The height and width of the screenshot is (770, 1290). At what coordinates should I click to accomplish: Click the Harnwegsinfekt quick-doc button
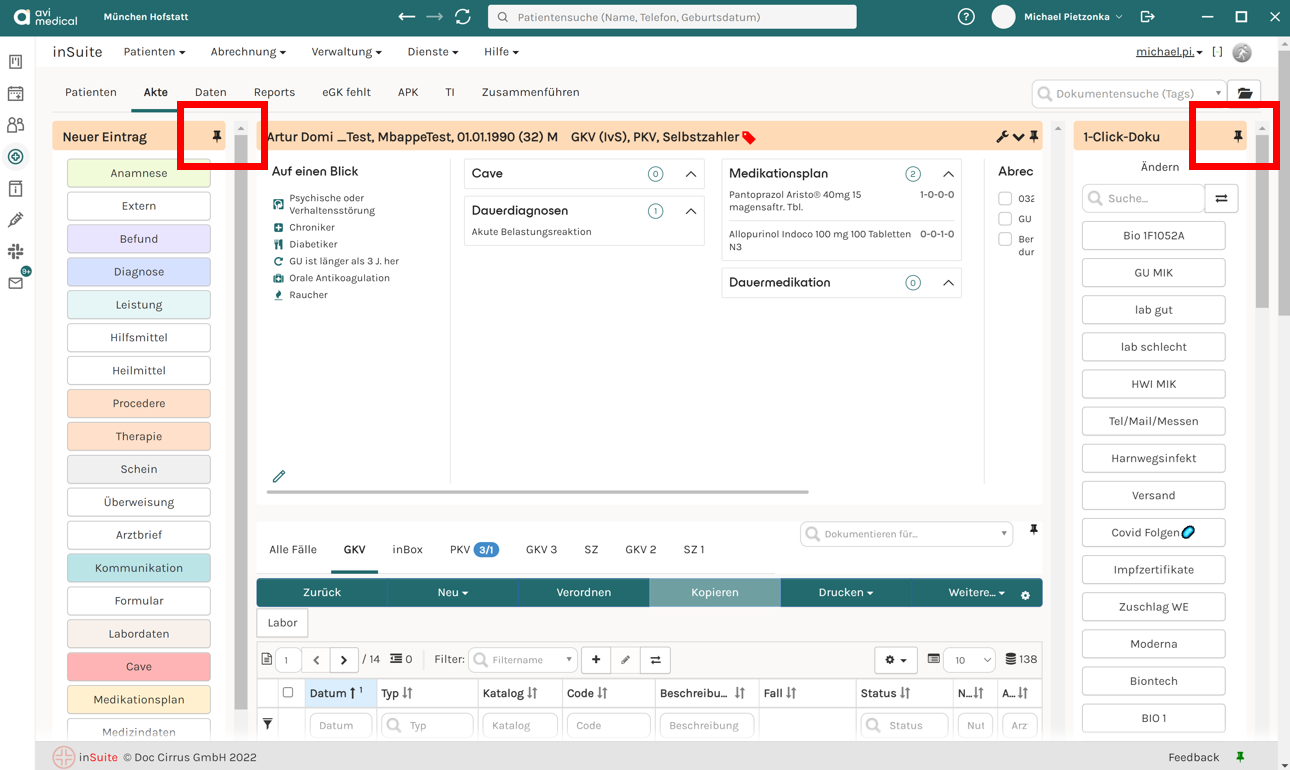[1153, 458]
